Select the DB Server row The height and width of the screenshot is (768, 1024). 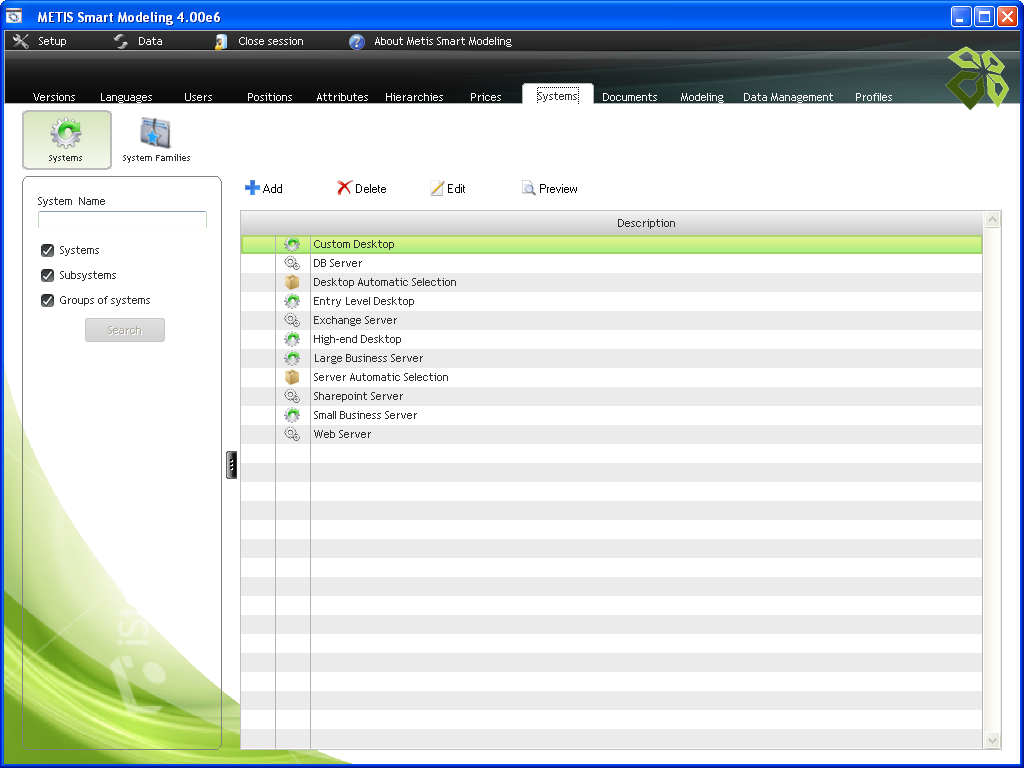pos(611,263)
